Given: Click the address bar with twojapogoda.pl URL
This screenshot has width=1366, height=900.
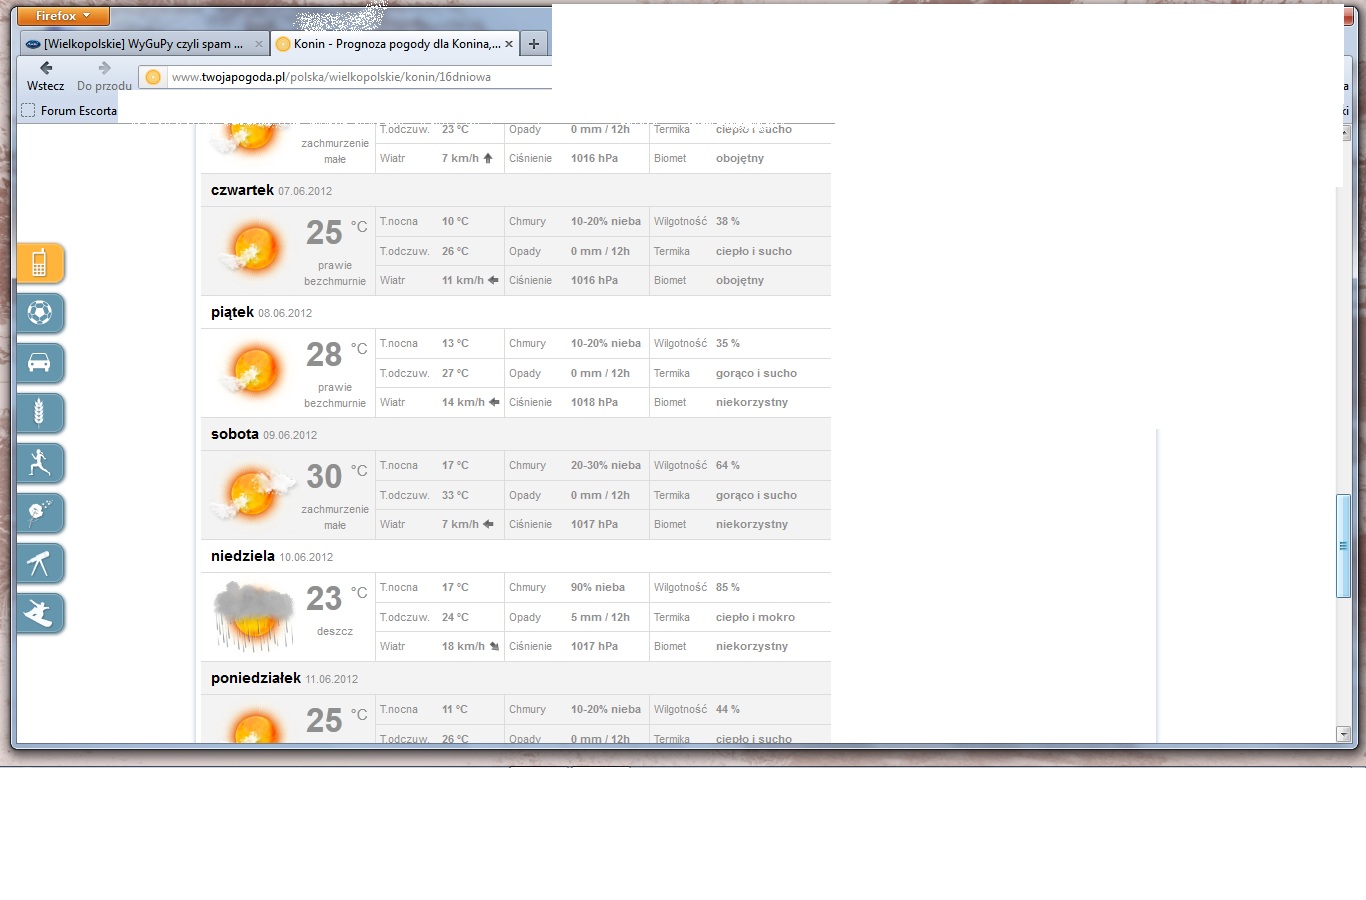Looking at the screenshot, I should tap(350, 77).
